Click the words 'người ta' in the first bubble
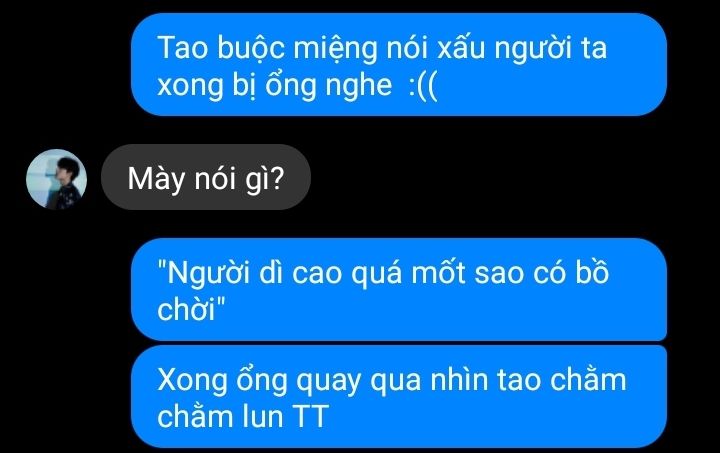Viewport: 720px width, 453px height. [x=551, y=49]
